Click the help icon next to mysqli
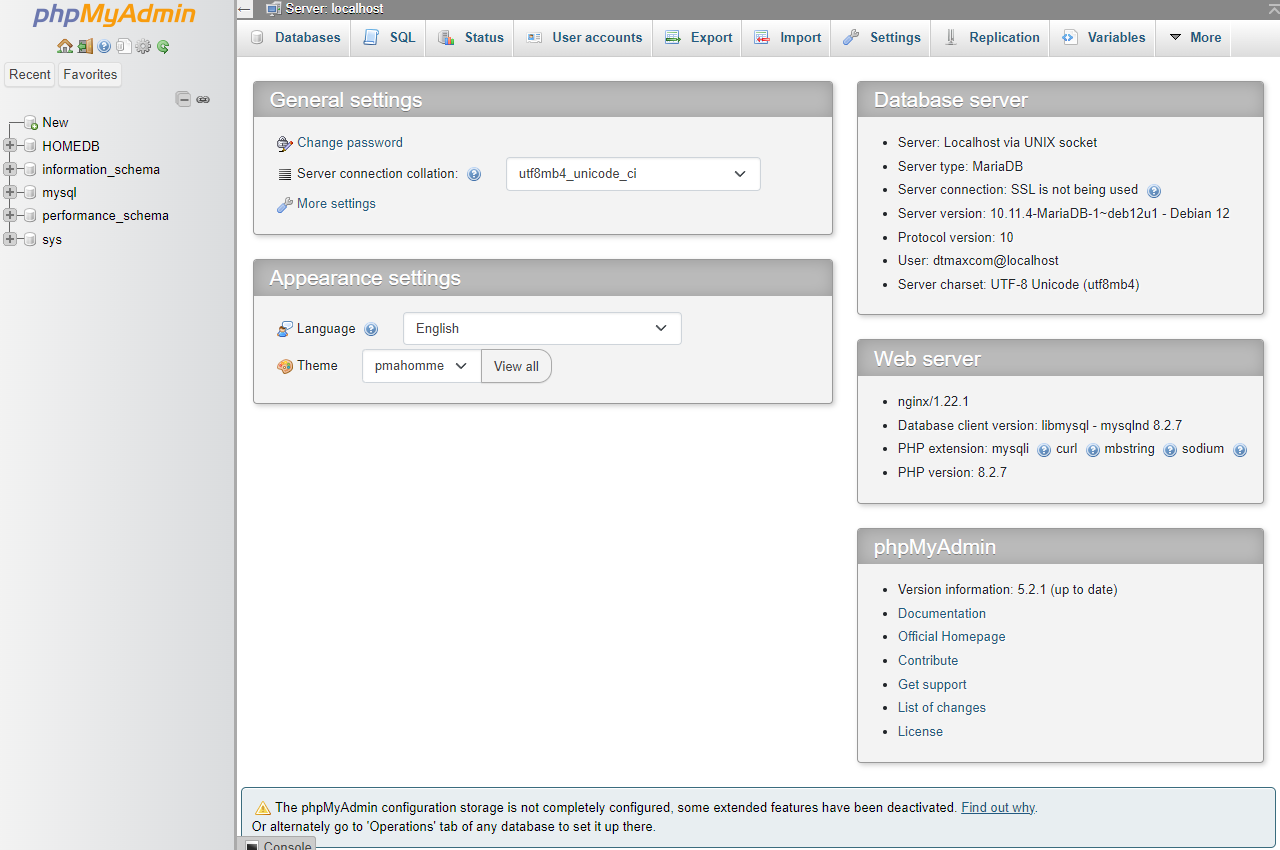Viewport: 1280px width, 850px height. point(1044,450)
